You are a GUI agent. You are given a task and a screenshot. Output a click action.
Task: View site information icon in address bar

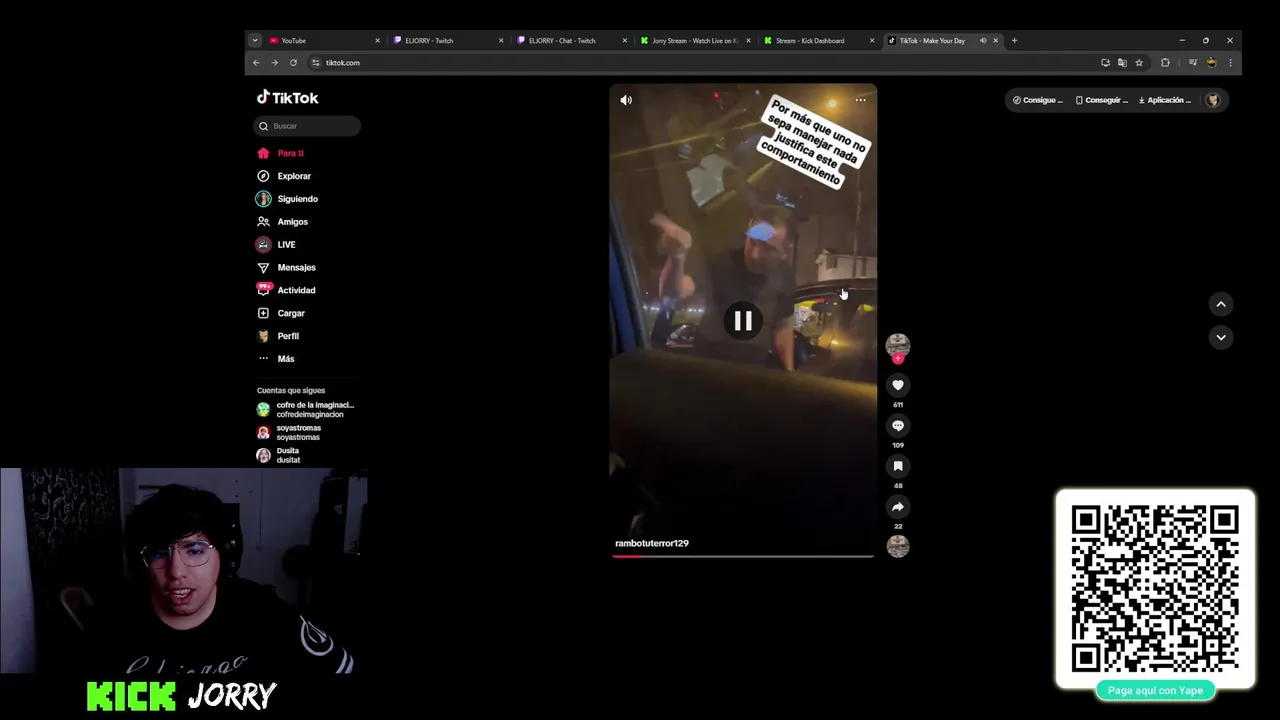click(x=316, y=63)
